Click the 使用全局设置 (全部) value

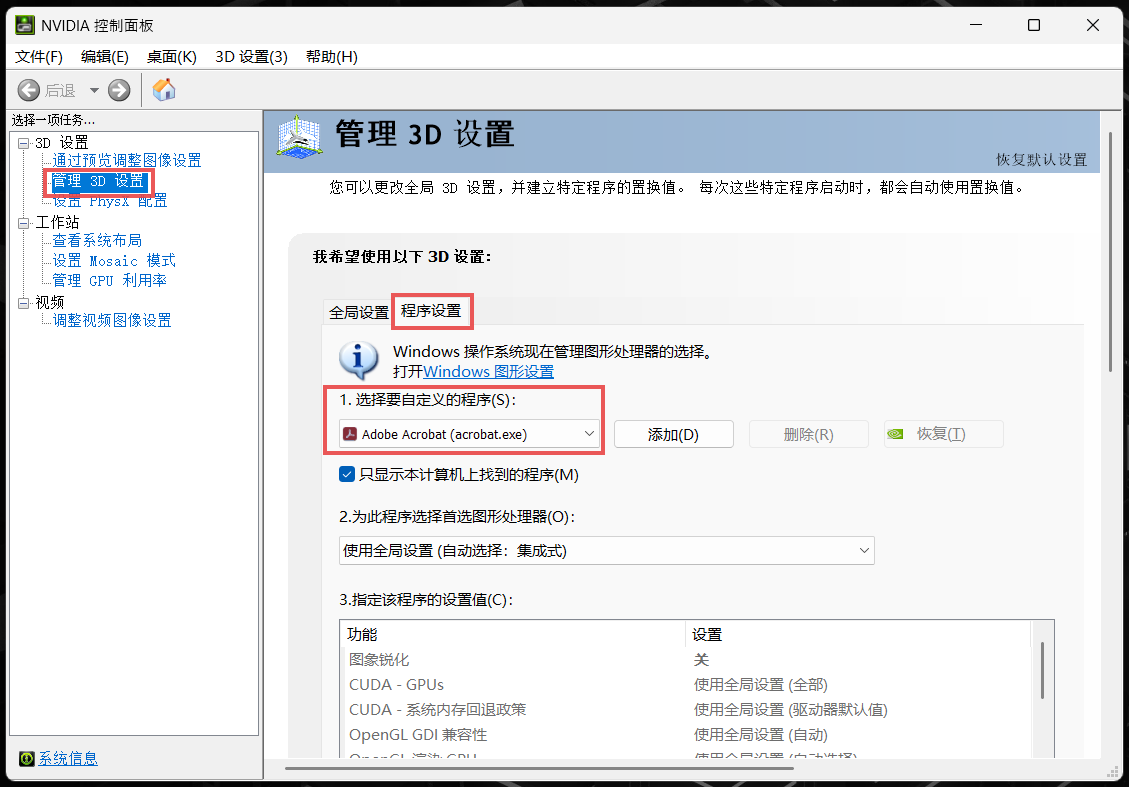[x=760, y=685]
